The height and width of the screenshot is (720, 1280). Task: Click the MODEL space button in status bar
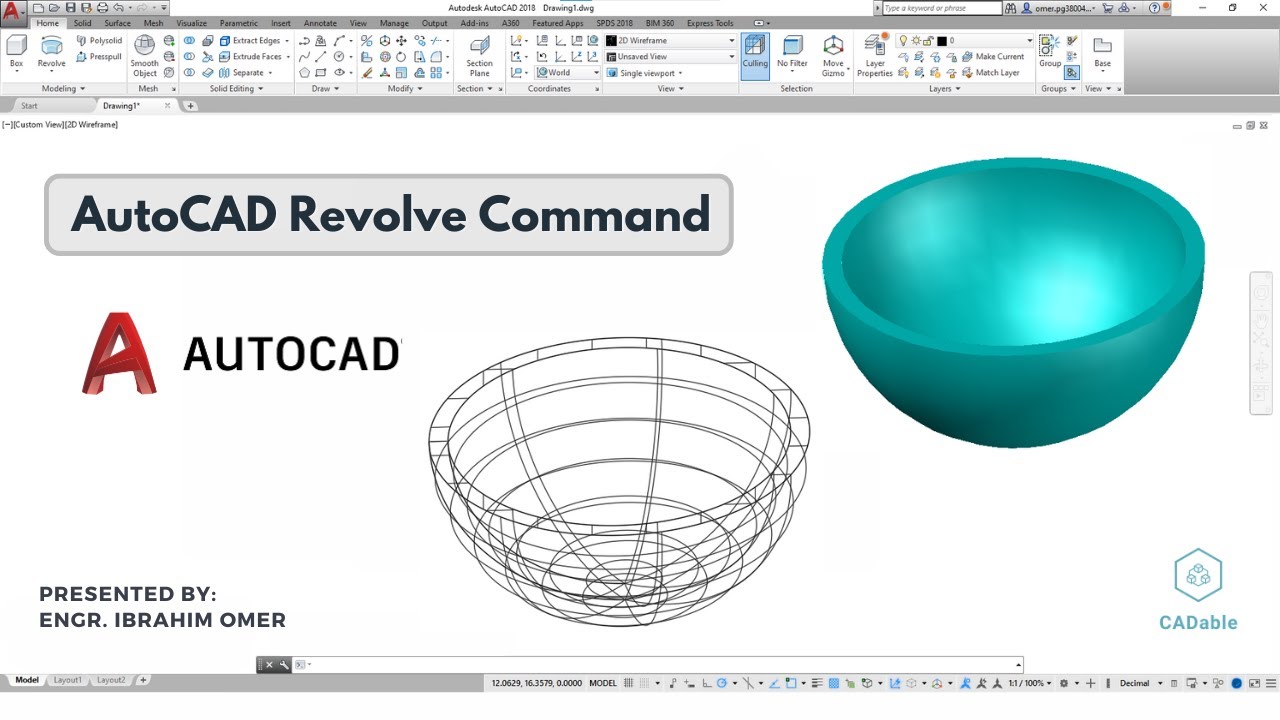(603, 683)
